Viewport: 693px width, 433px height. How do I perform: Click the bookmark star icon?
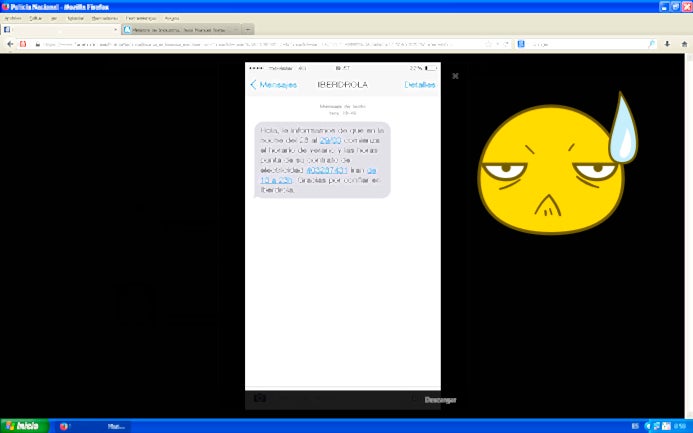point(488,44)
